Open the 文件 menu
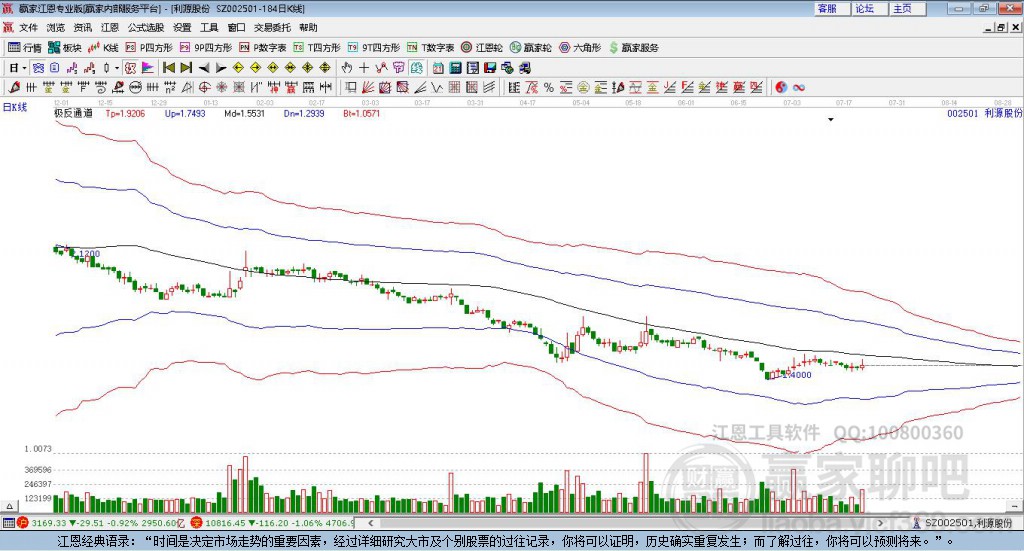Image resolution: width=1024 pixels, height=551 pixels. tap(29, 27)
